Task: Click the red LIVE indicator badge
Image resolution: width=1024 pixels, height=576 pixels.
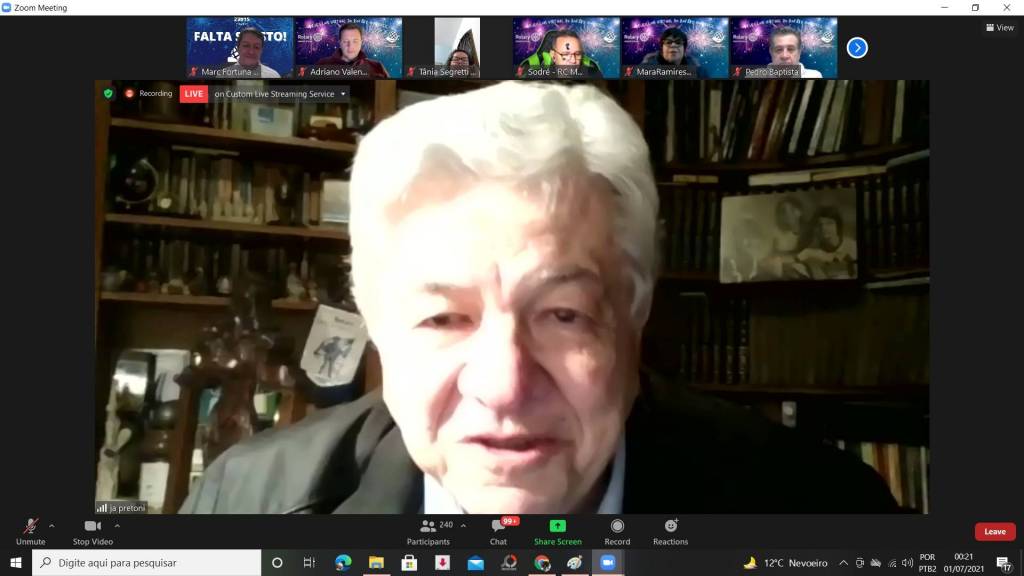Action: click(x=193, y=94)
